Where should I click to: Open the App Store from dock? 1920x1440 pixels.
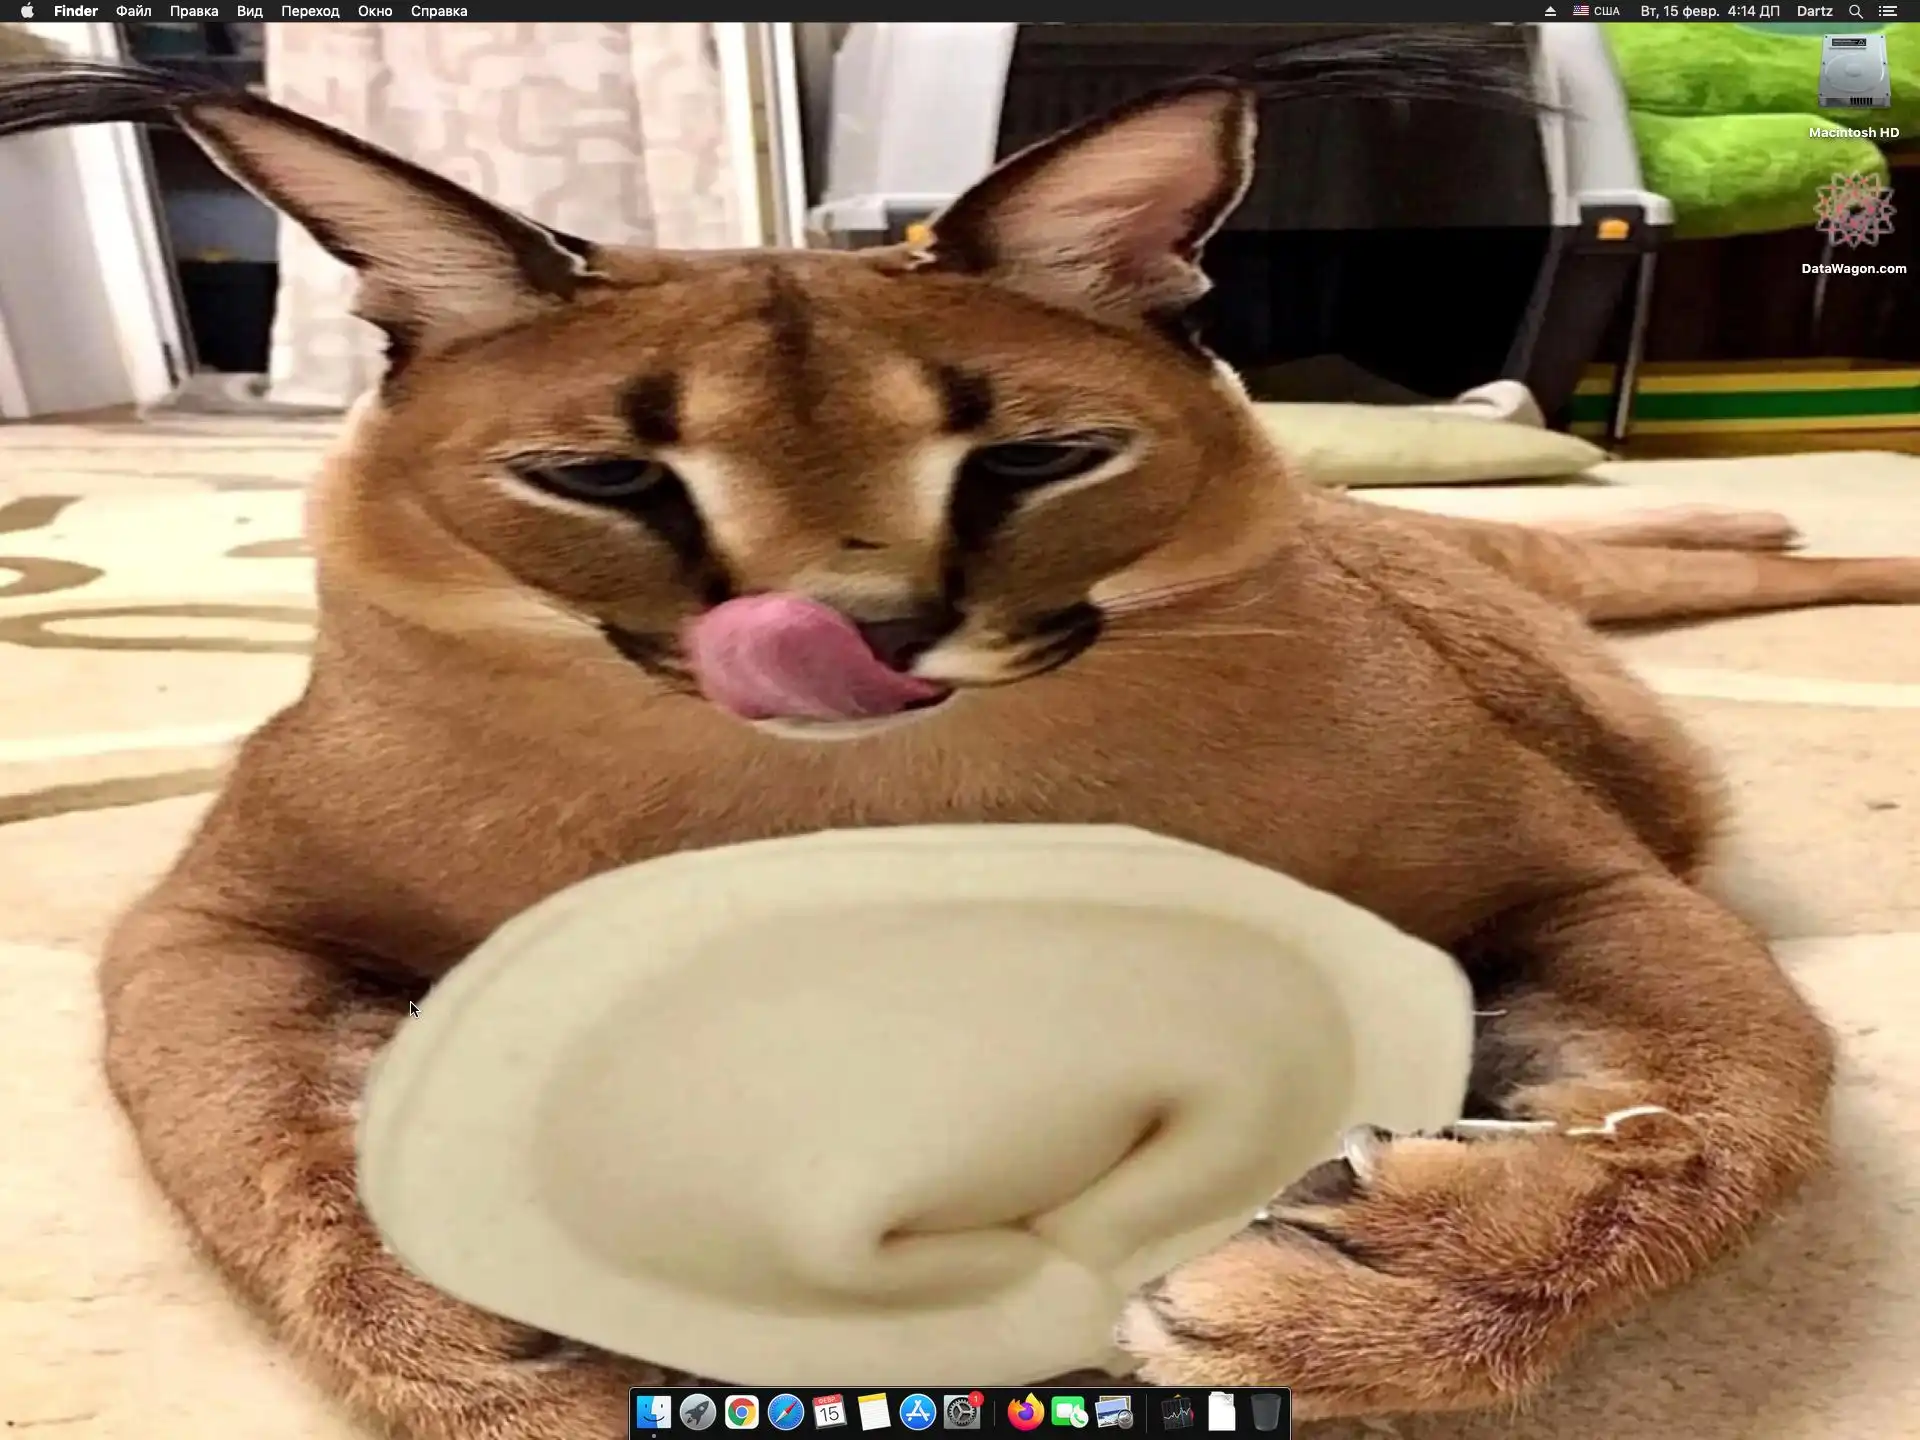[917, 1413]
